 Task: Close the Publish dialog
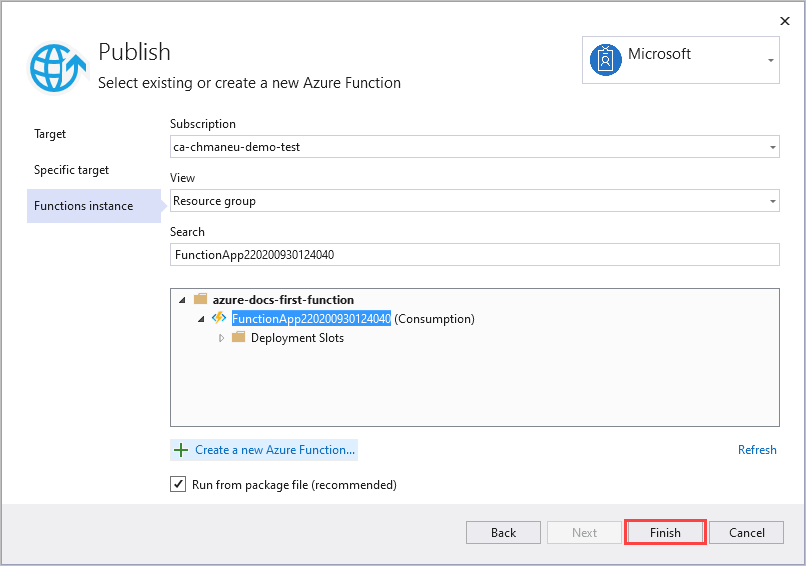[x=784, y=20]
